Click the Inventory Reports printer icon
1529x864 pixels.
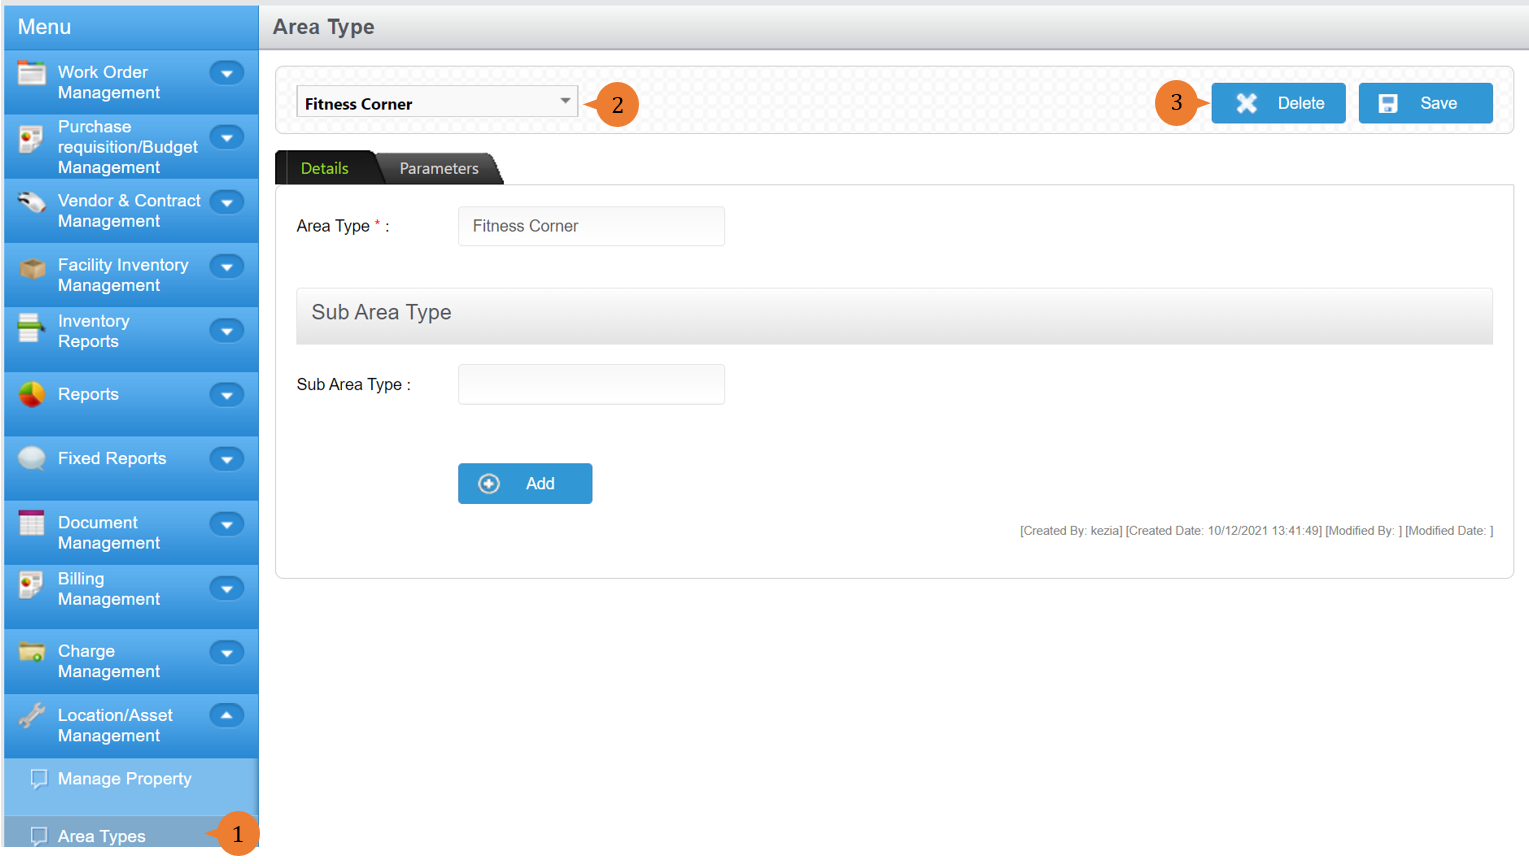[x=32, y=328]
